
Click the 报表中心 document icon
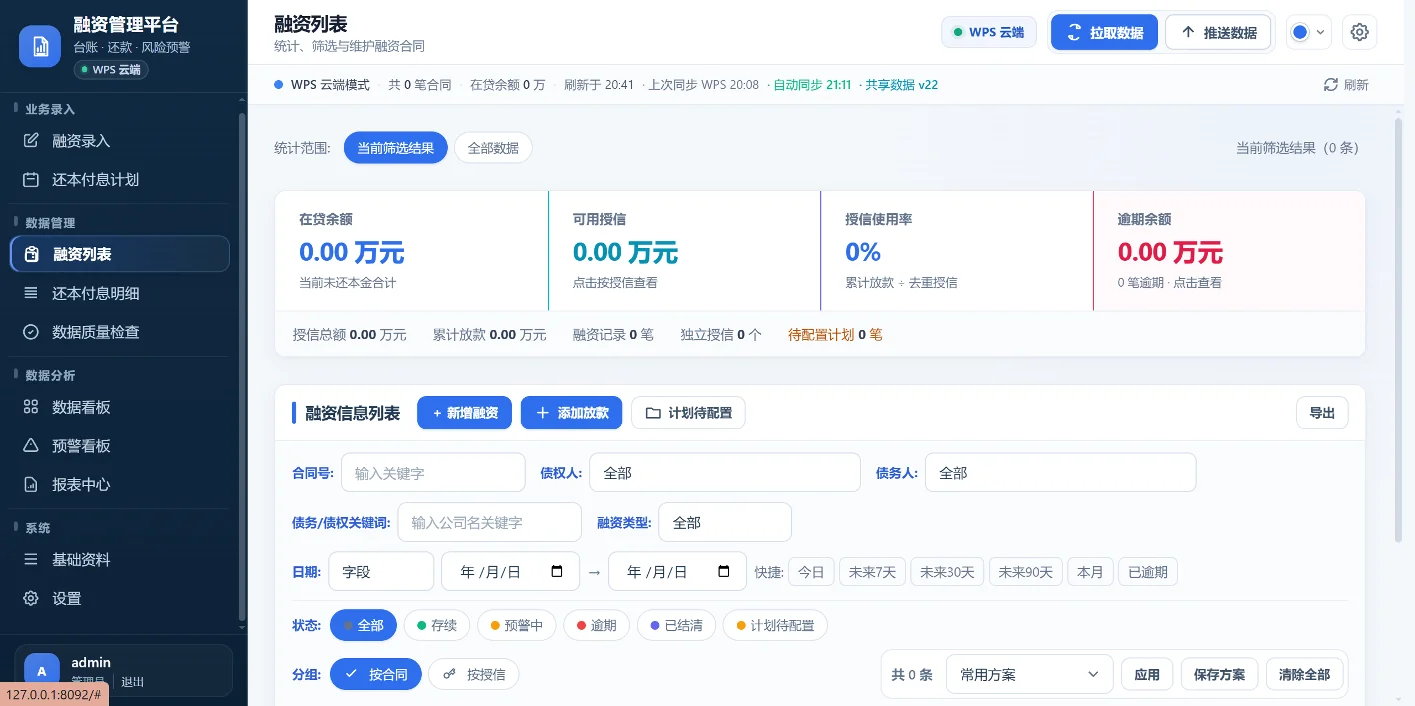click(31, 484)
